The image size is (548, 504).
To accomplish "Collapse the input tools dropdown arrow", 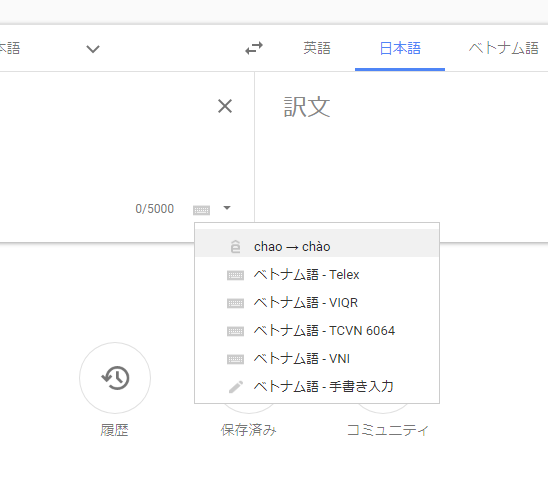I will [227, 208].
